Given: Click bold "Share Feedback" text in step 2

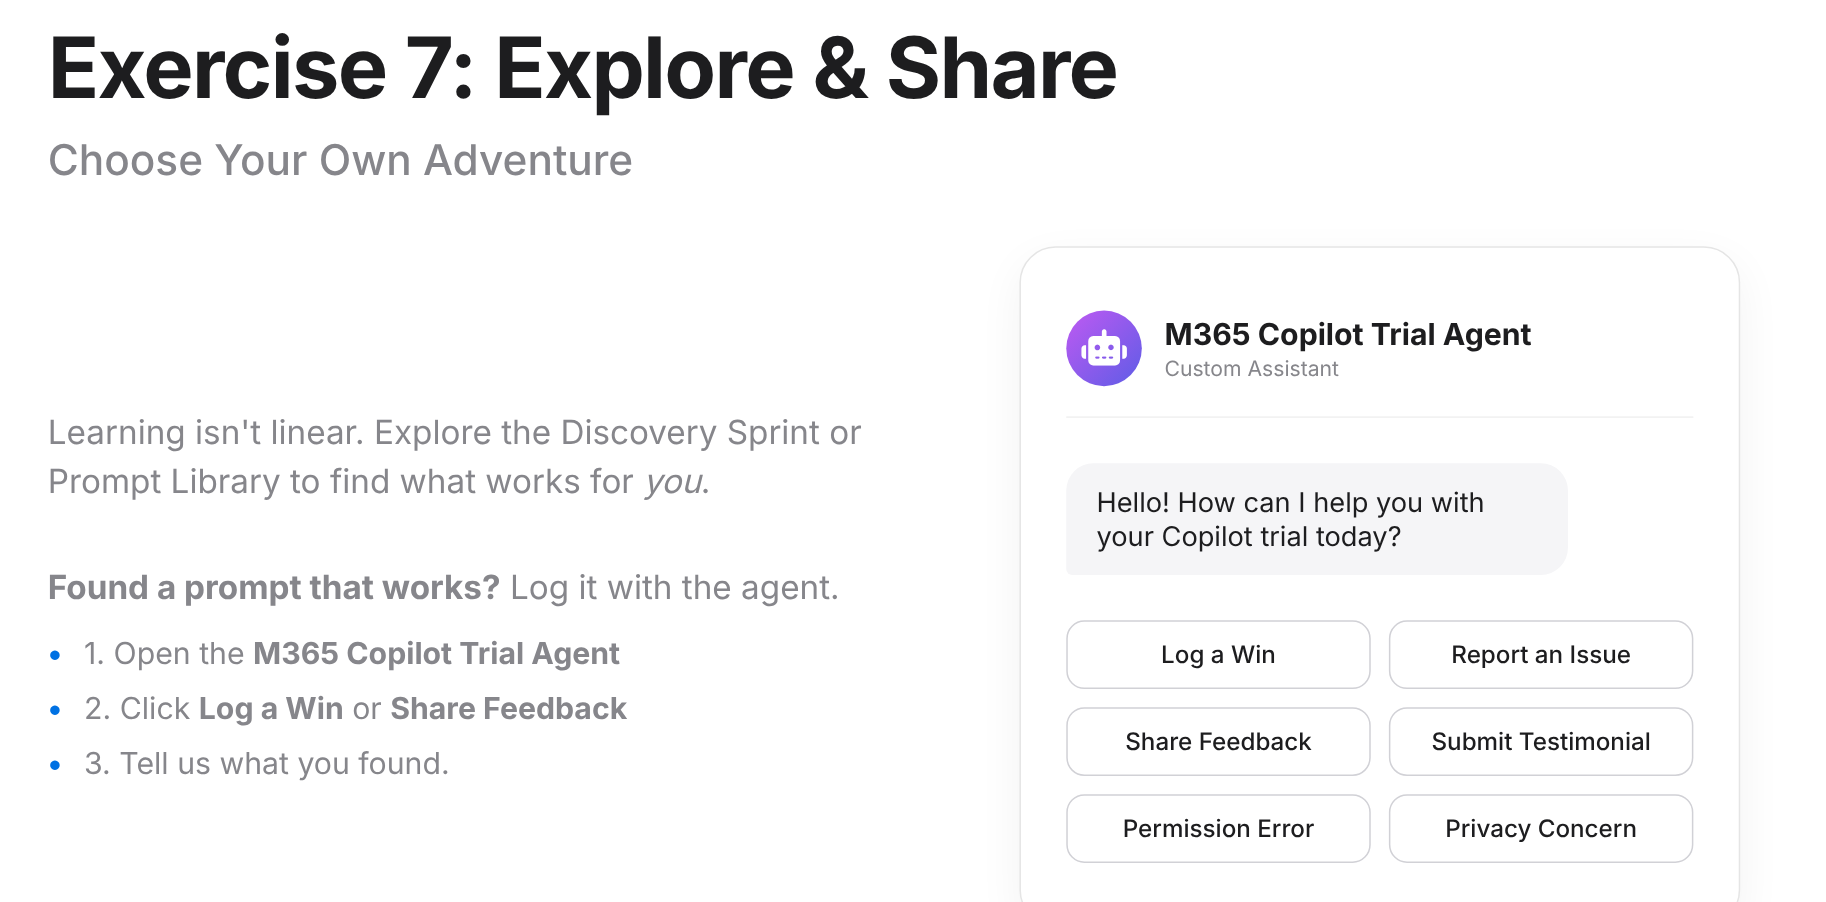Looking at the screenshot, I should pos(508,709).
